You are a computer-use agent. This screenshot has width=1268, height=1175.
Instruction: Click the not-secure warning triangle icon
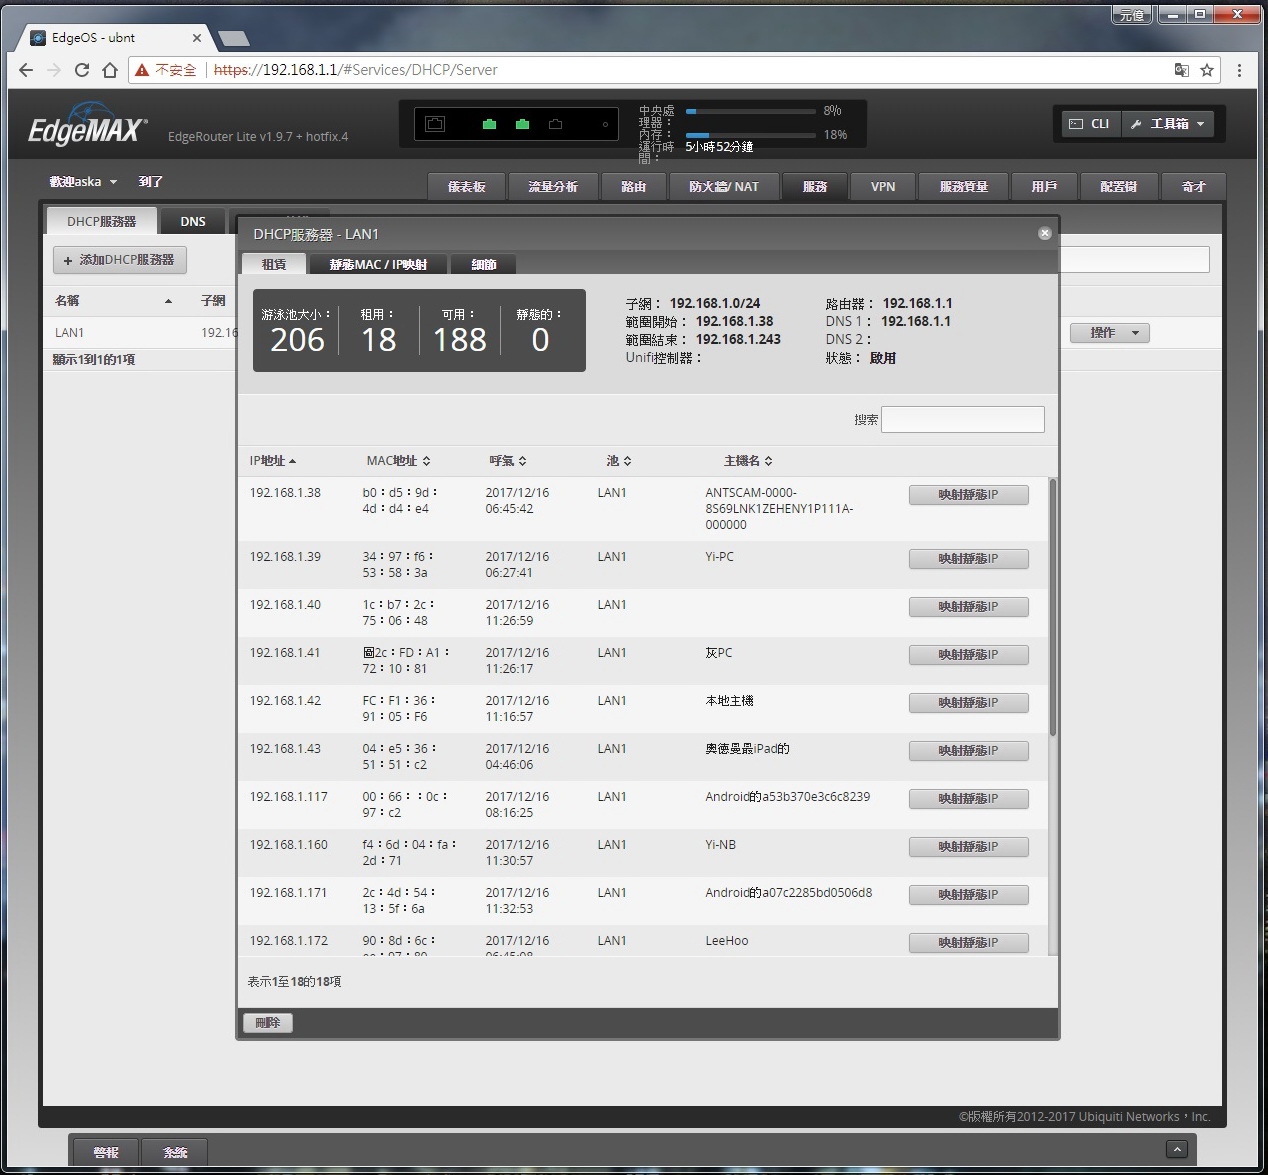(143, 70)
